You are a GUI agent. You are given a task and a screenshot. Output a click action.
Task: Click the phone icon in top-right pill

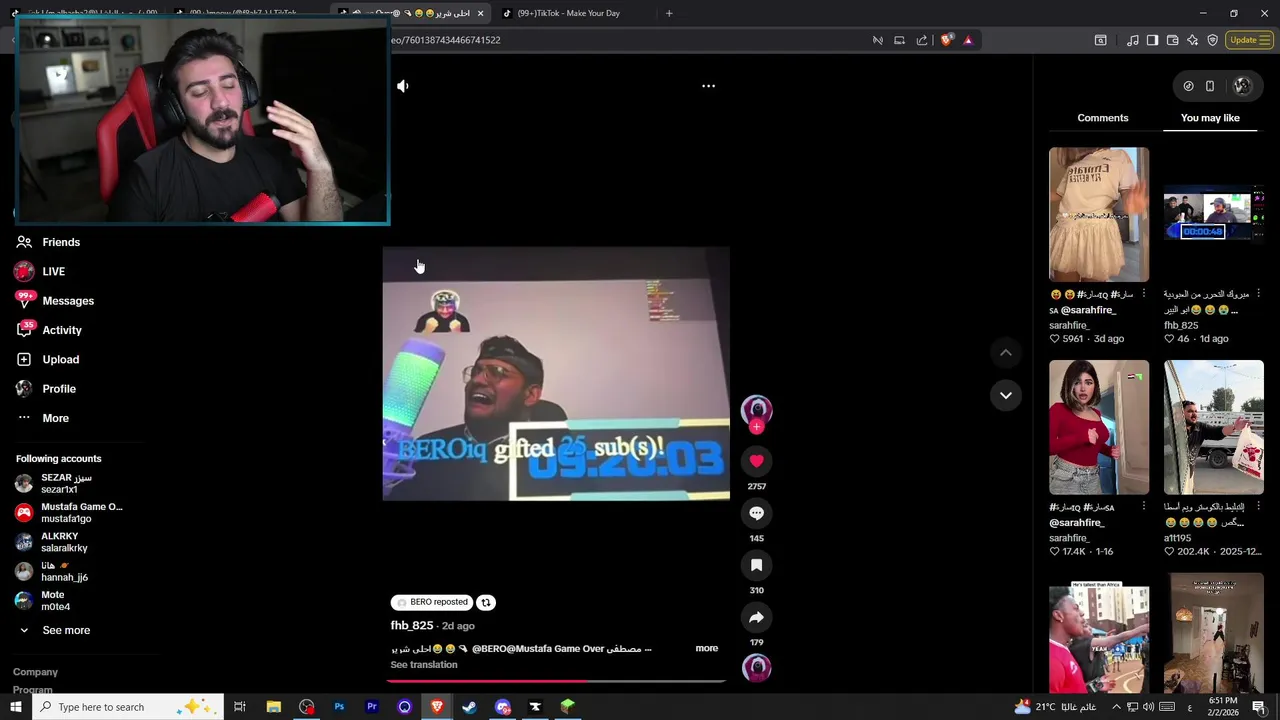pos(1210,86)
